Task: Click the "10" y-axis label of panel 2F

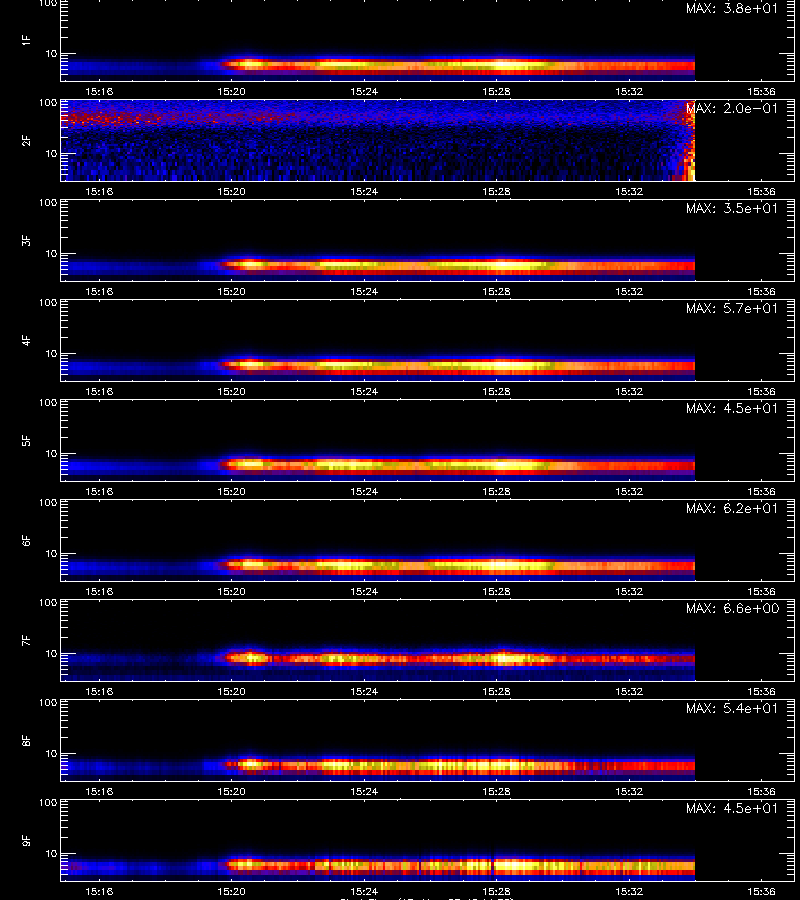Action: 52,153
